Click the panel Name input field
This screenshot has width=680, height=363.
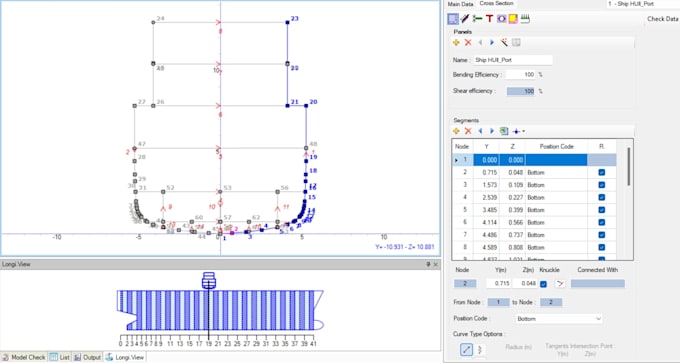[x=512, y=60]
